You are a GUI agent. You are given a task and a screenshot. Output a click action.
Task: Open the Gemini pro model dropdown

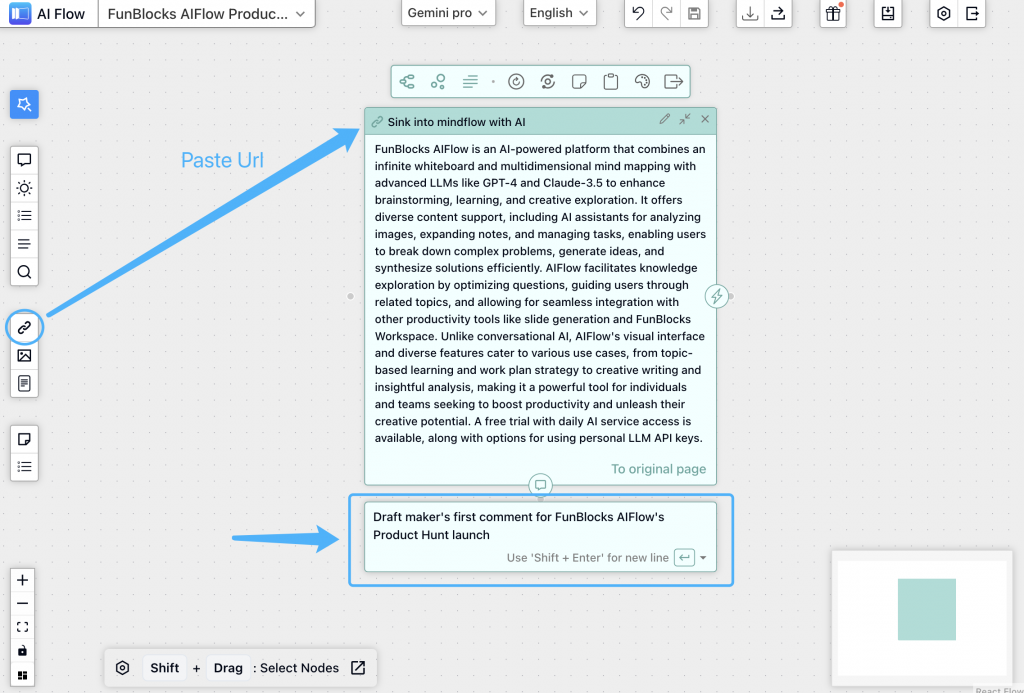448,13
